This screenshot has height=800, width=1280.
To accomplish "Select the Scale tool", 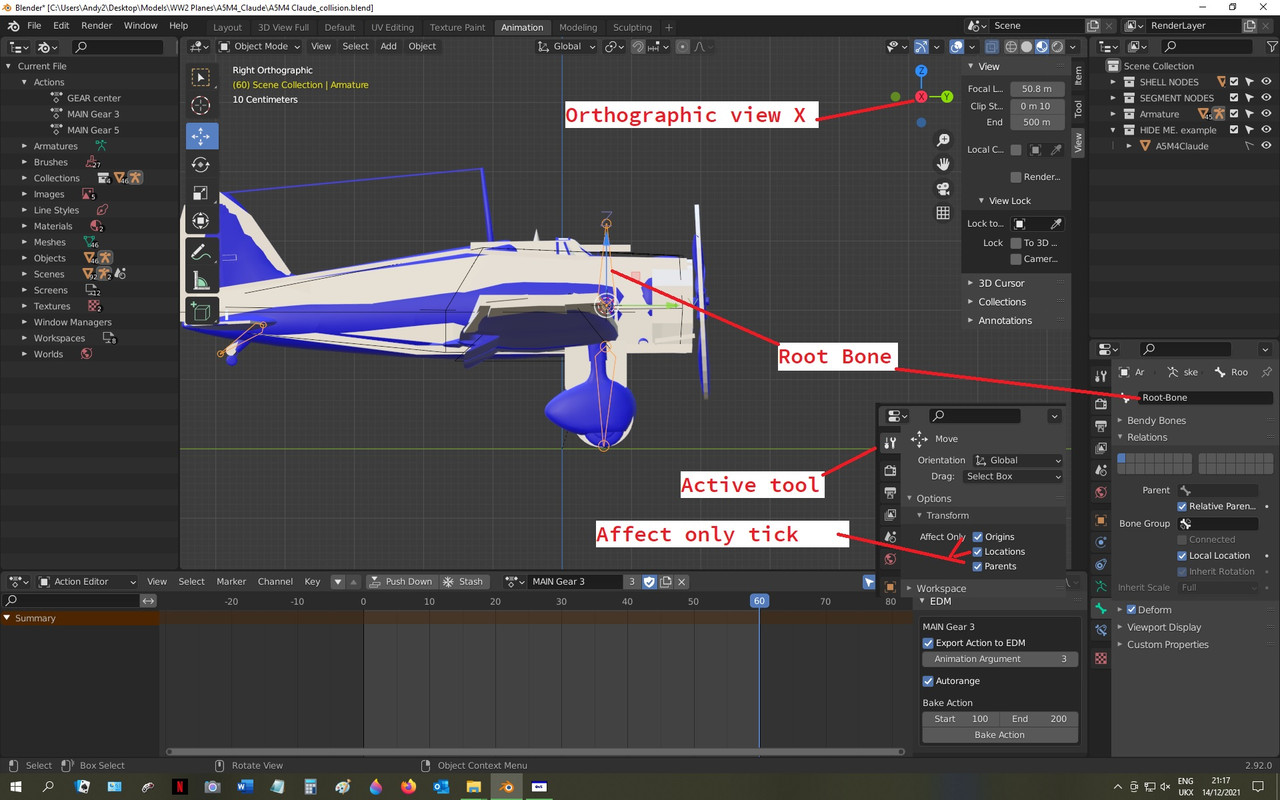I will (x=200, y=193).
